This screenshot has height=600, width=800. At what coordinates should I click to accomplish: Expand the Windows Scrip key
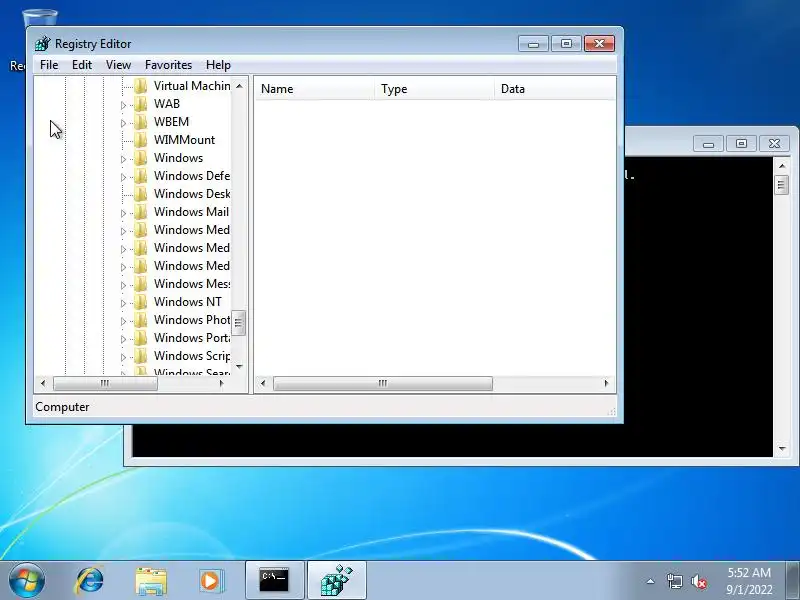pos(123,357)
